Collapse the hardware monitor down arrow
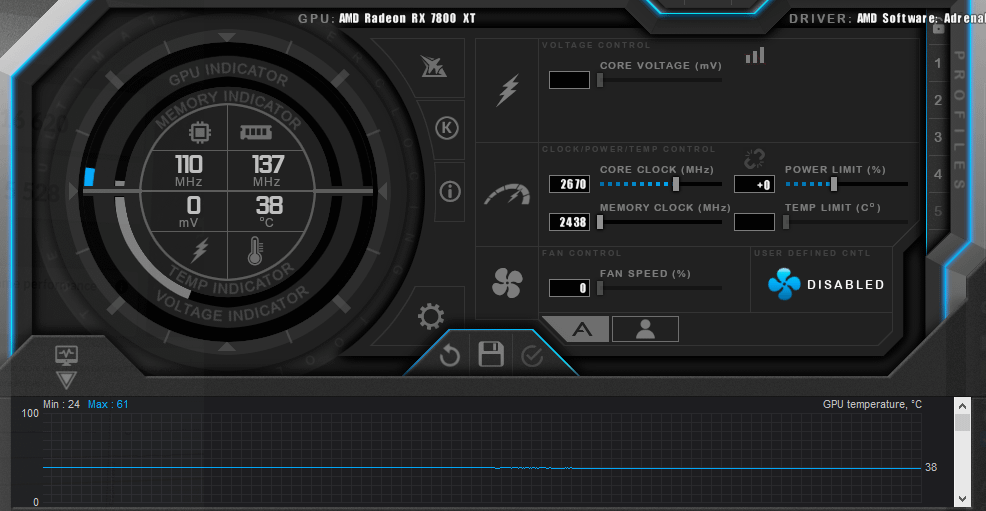This screenshot has width=986, height=511. [x=67, y=380]
